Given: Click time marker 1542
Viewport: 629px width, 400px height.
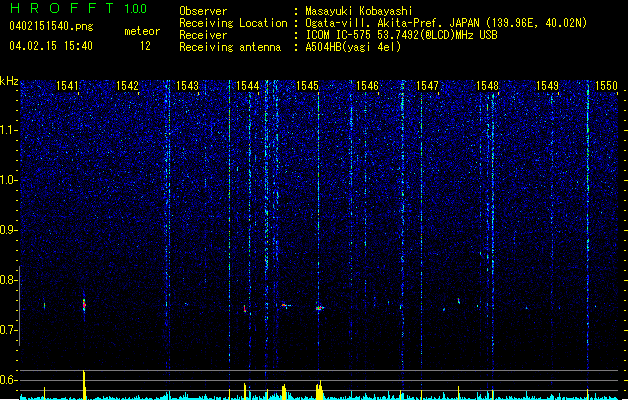Looking at the screenshot, I should pos(127,86).
